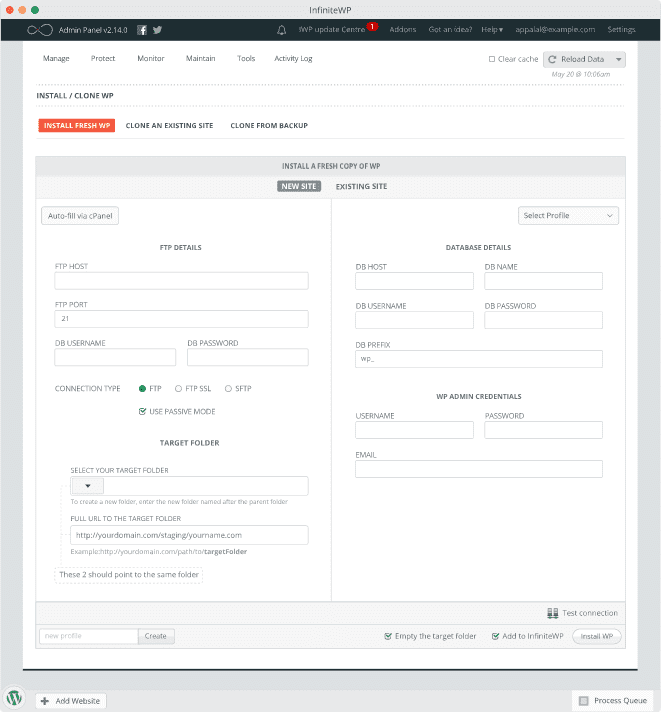This screenshot has height=712, width=661.
Task: Uncheck Use Passive Mode checkbox
Action: point(142,411)
